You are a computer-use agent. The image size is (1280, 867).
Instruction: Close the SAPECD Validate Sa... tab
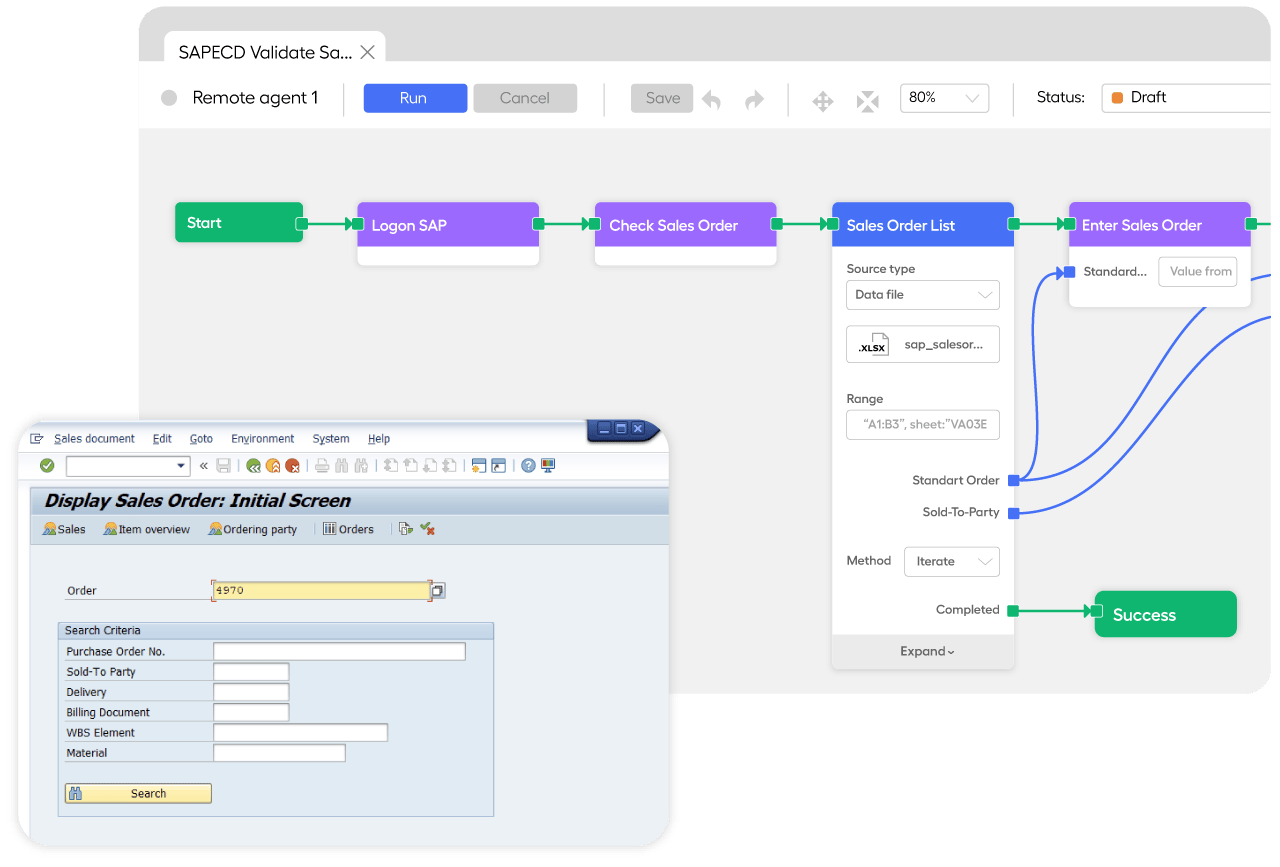tap(367, 52)
